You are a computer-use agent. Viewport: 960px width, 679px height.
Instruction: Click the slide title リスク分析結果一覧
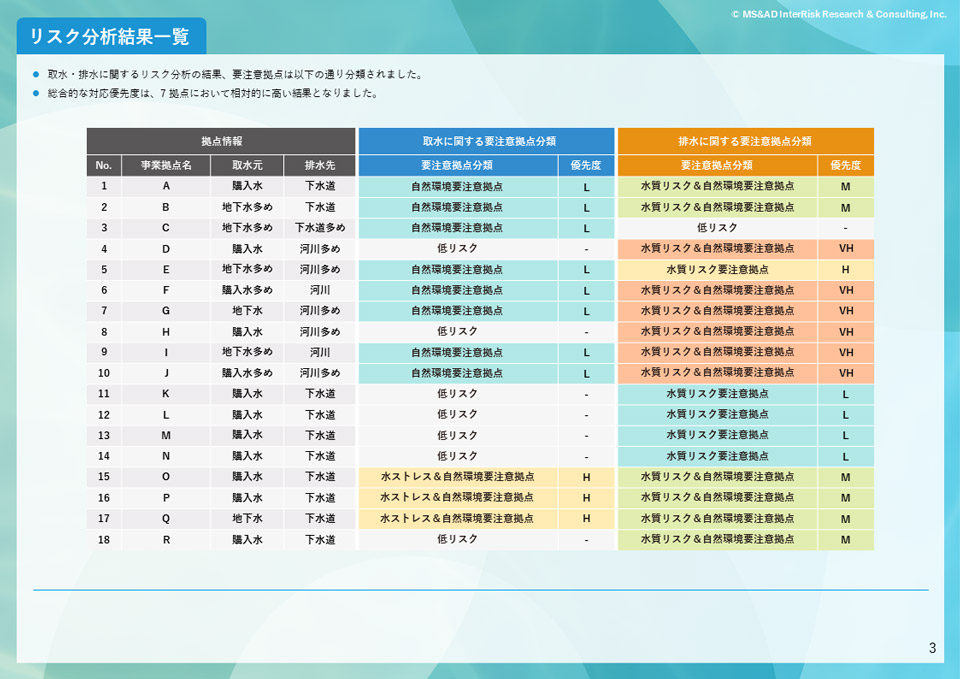[x=110, y=36]
